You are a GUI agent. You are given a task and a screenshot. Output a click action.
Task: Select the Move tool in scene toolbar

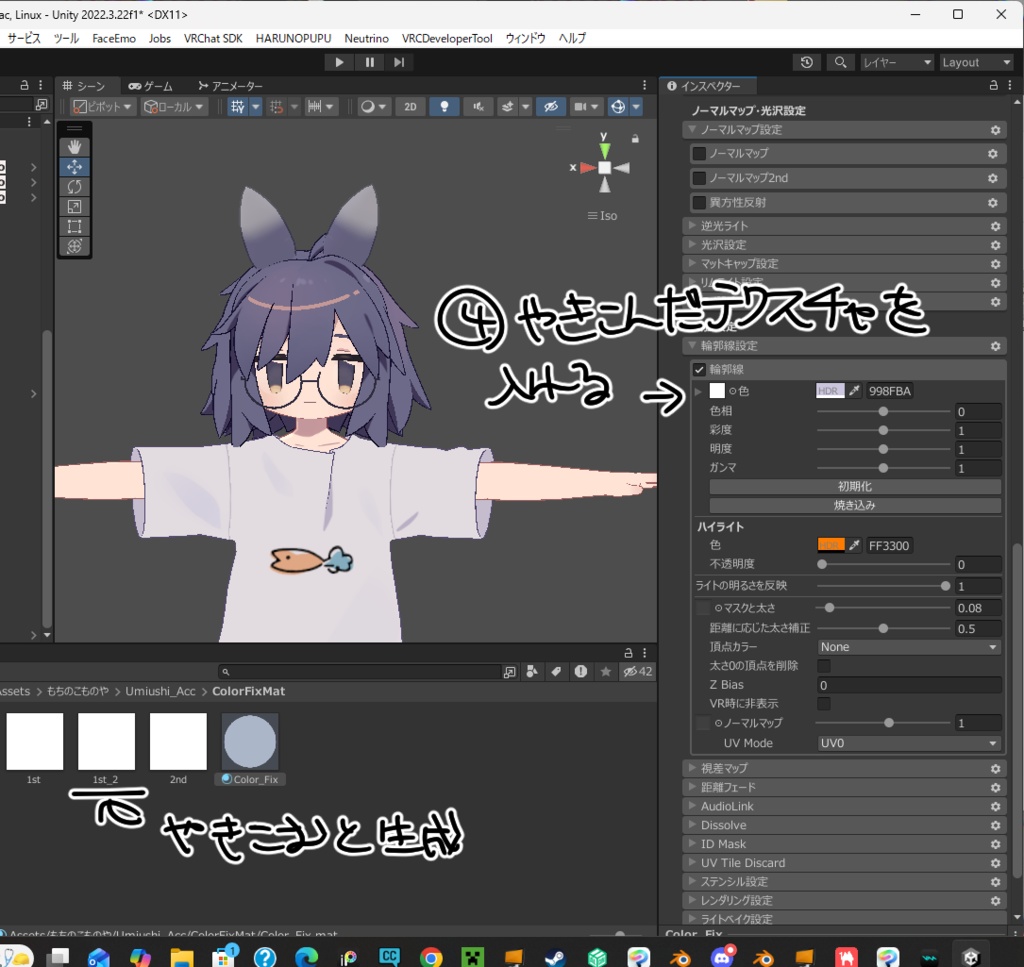click(74, 167)
